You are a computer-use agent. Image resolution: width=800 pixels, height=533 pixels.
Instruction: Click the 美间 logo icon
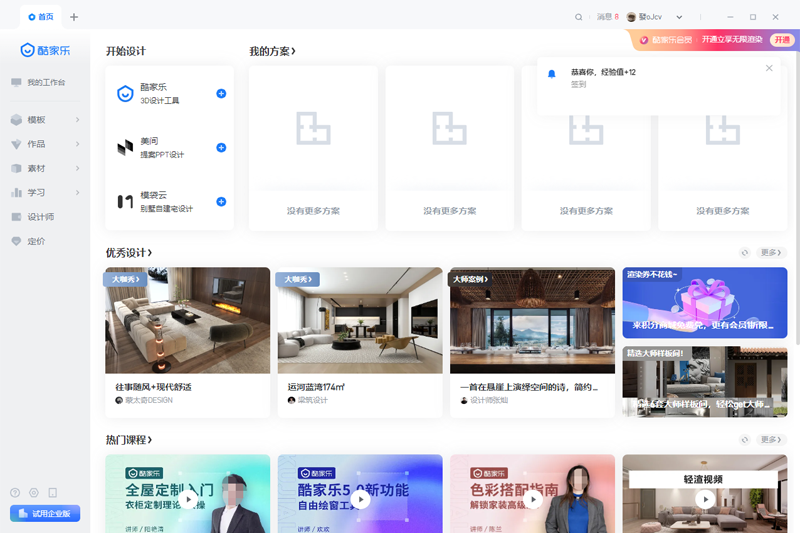pyautogui.click(x=125, y=147)
